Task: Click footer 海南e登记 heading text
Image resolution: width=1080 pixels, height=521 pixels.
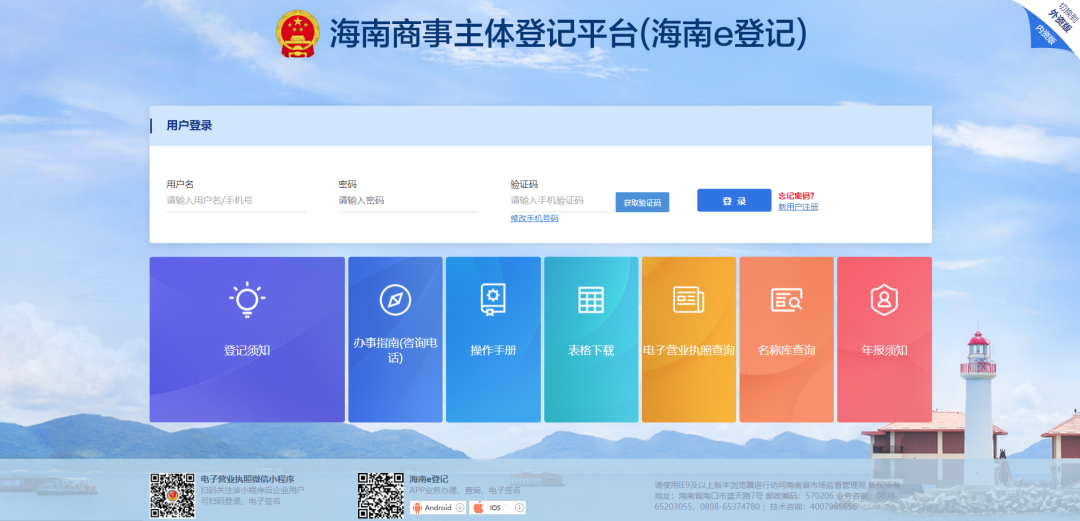Action: [x=429, y=479]
